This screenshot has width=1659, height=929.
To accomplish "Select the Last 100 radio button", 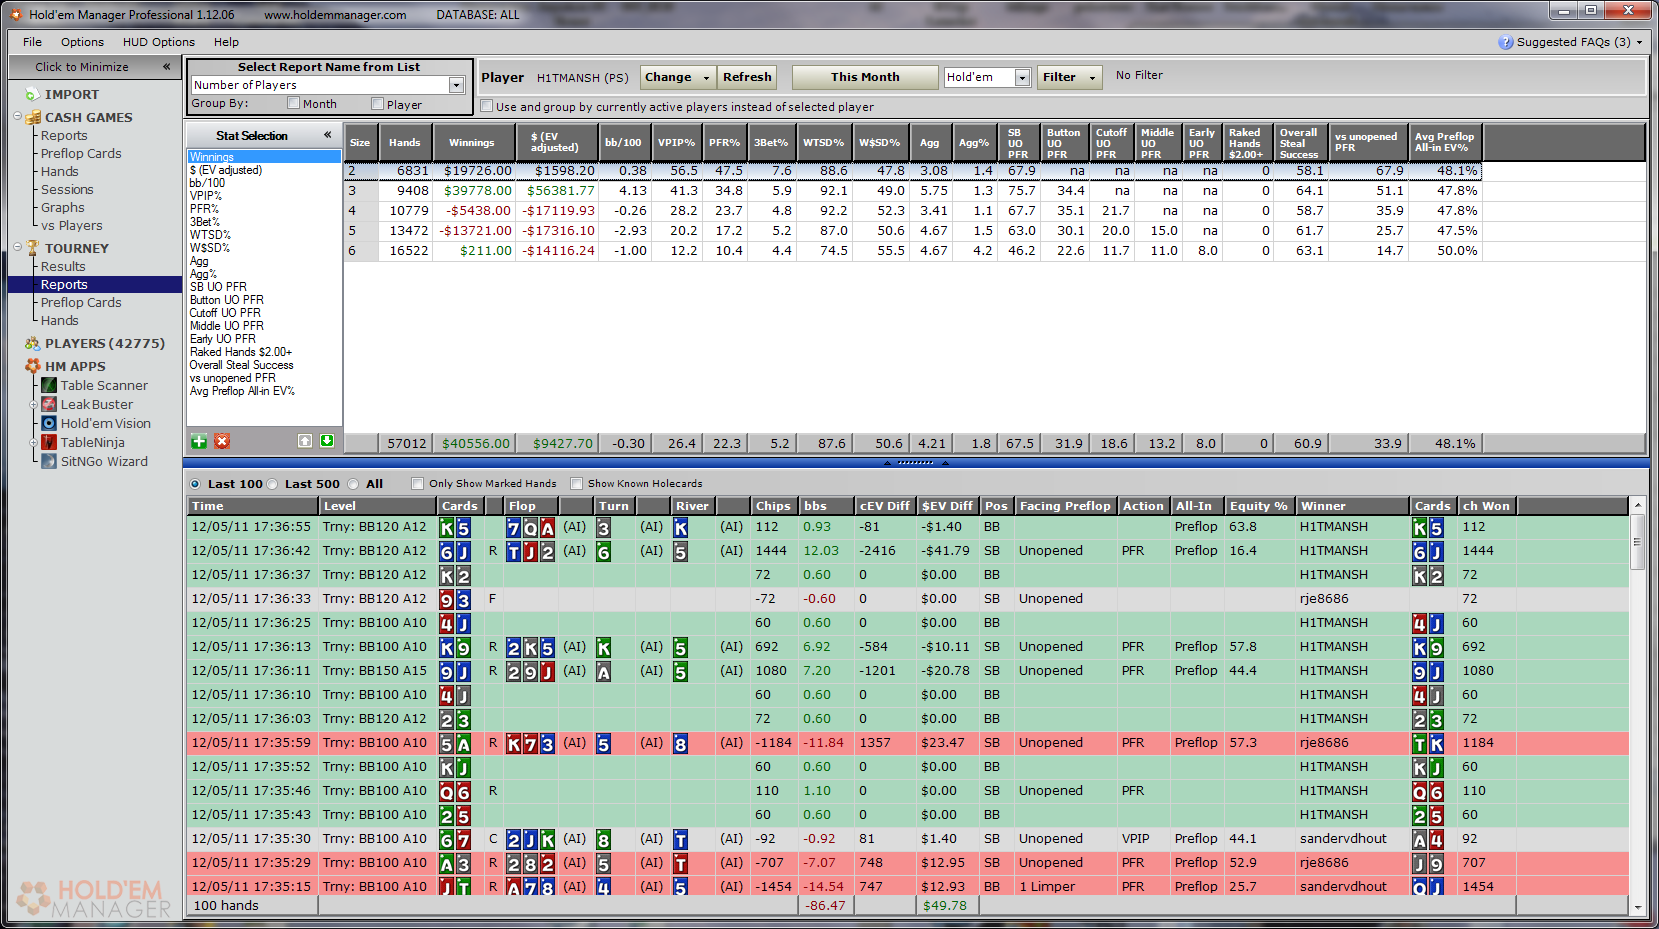I will (x=195, y=484).
